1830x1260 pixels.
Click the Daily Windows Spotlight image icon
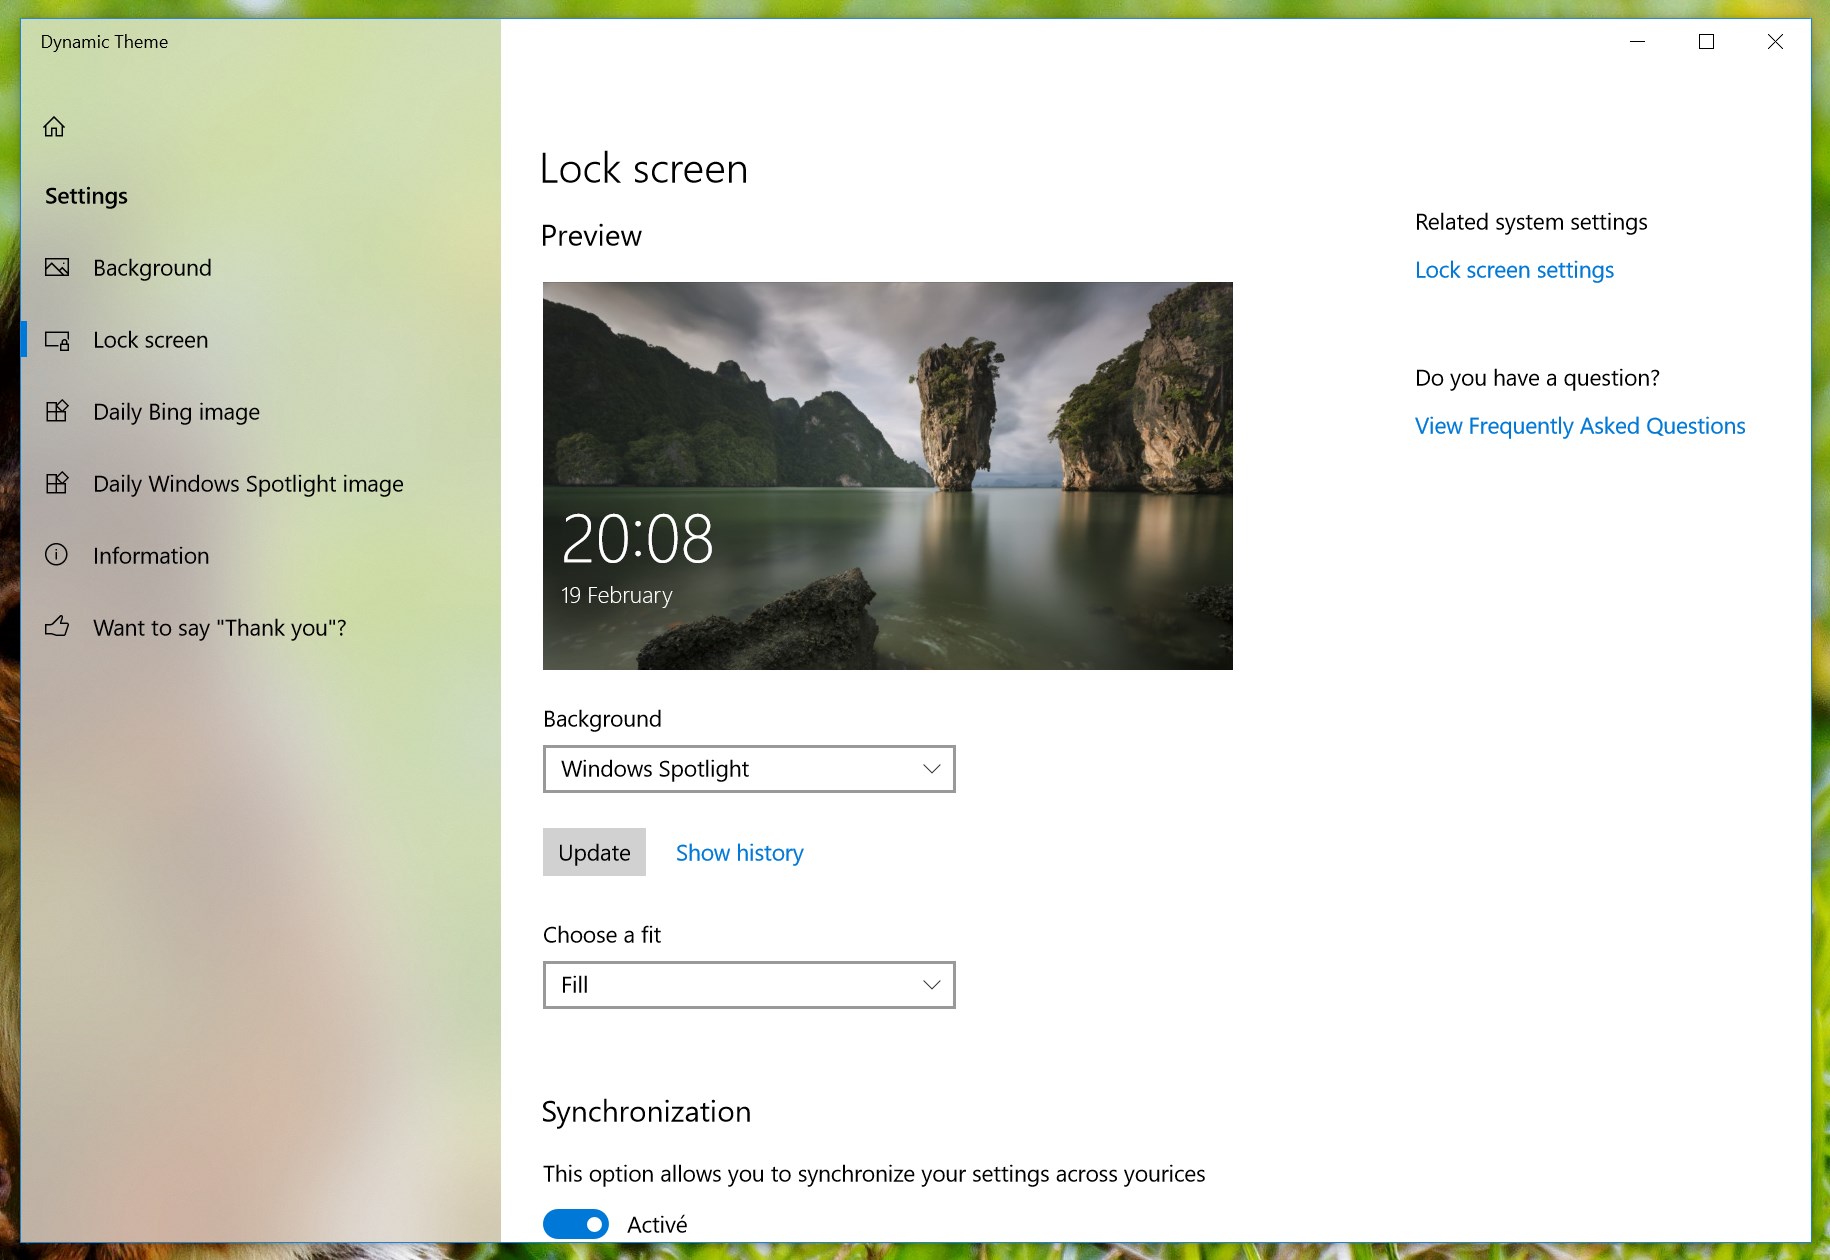[x=57, y=483]
